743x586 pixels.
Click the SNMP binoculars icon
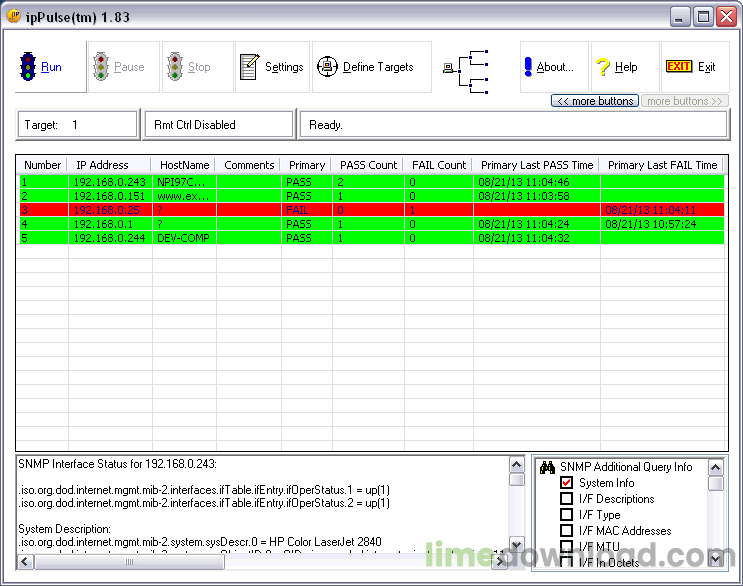point(547,468)
